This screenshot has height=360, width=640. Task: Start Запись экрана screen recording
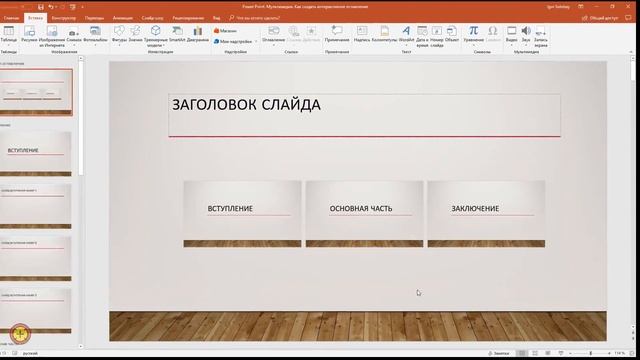point(540,36)
